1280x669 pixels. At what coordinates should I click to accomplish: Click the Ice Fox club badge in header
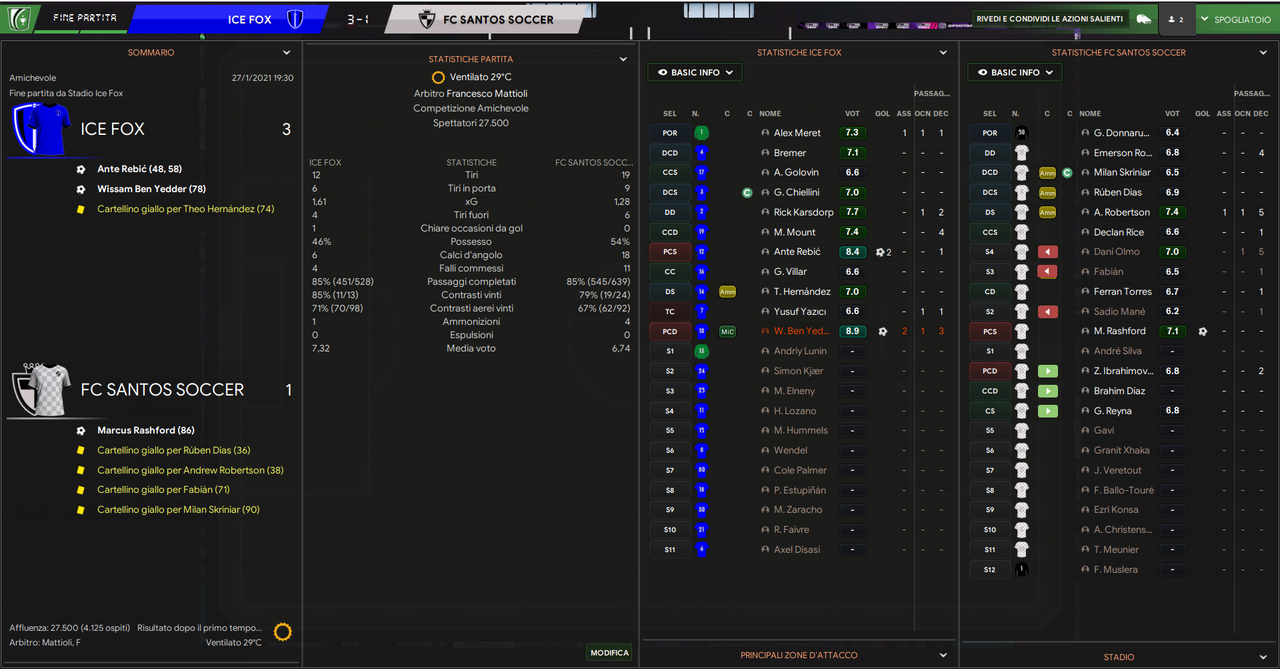pos(295,19)
